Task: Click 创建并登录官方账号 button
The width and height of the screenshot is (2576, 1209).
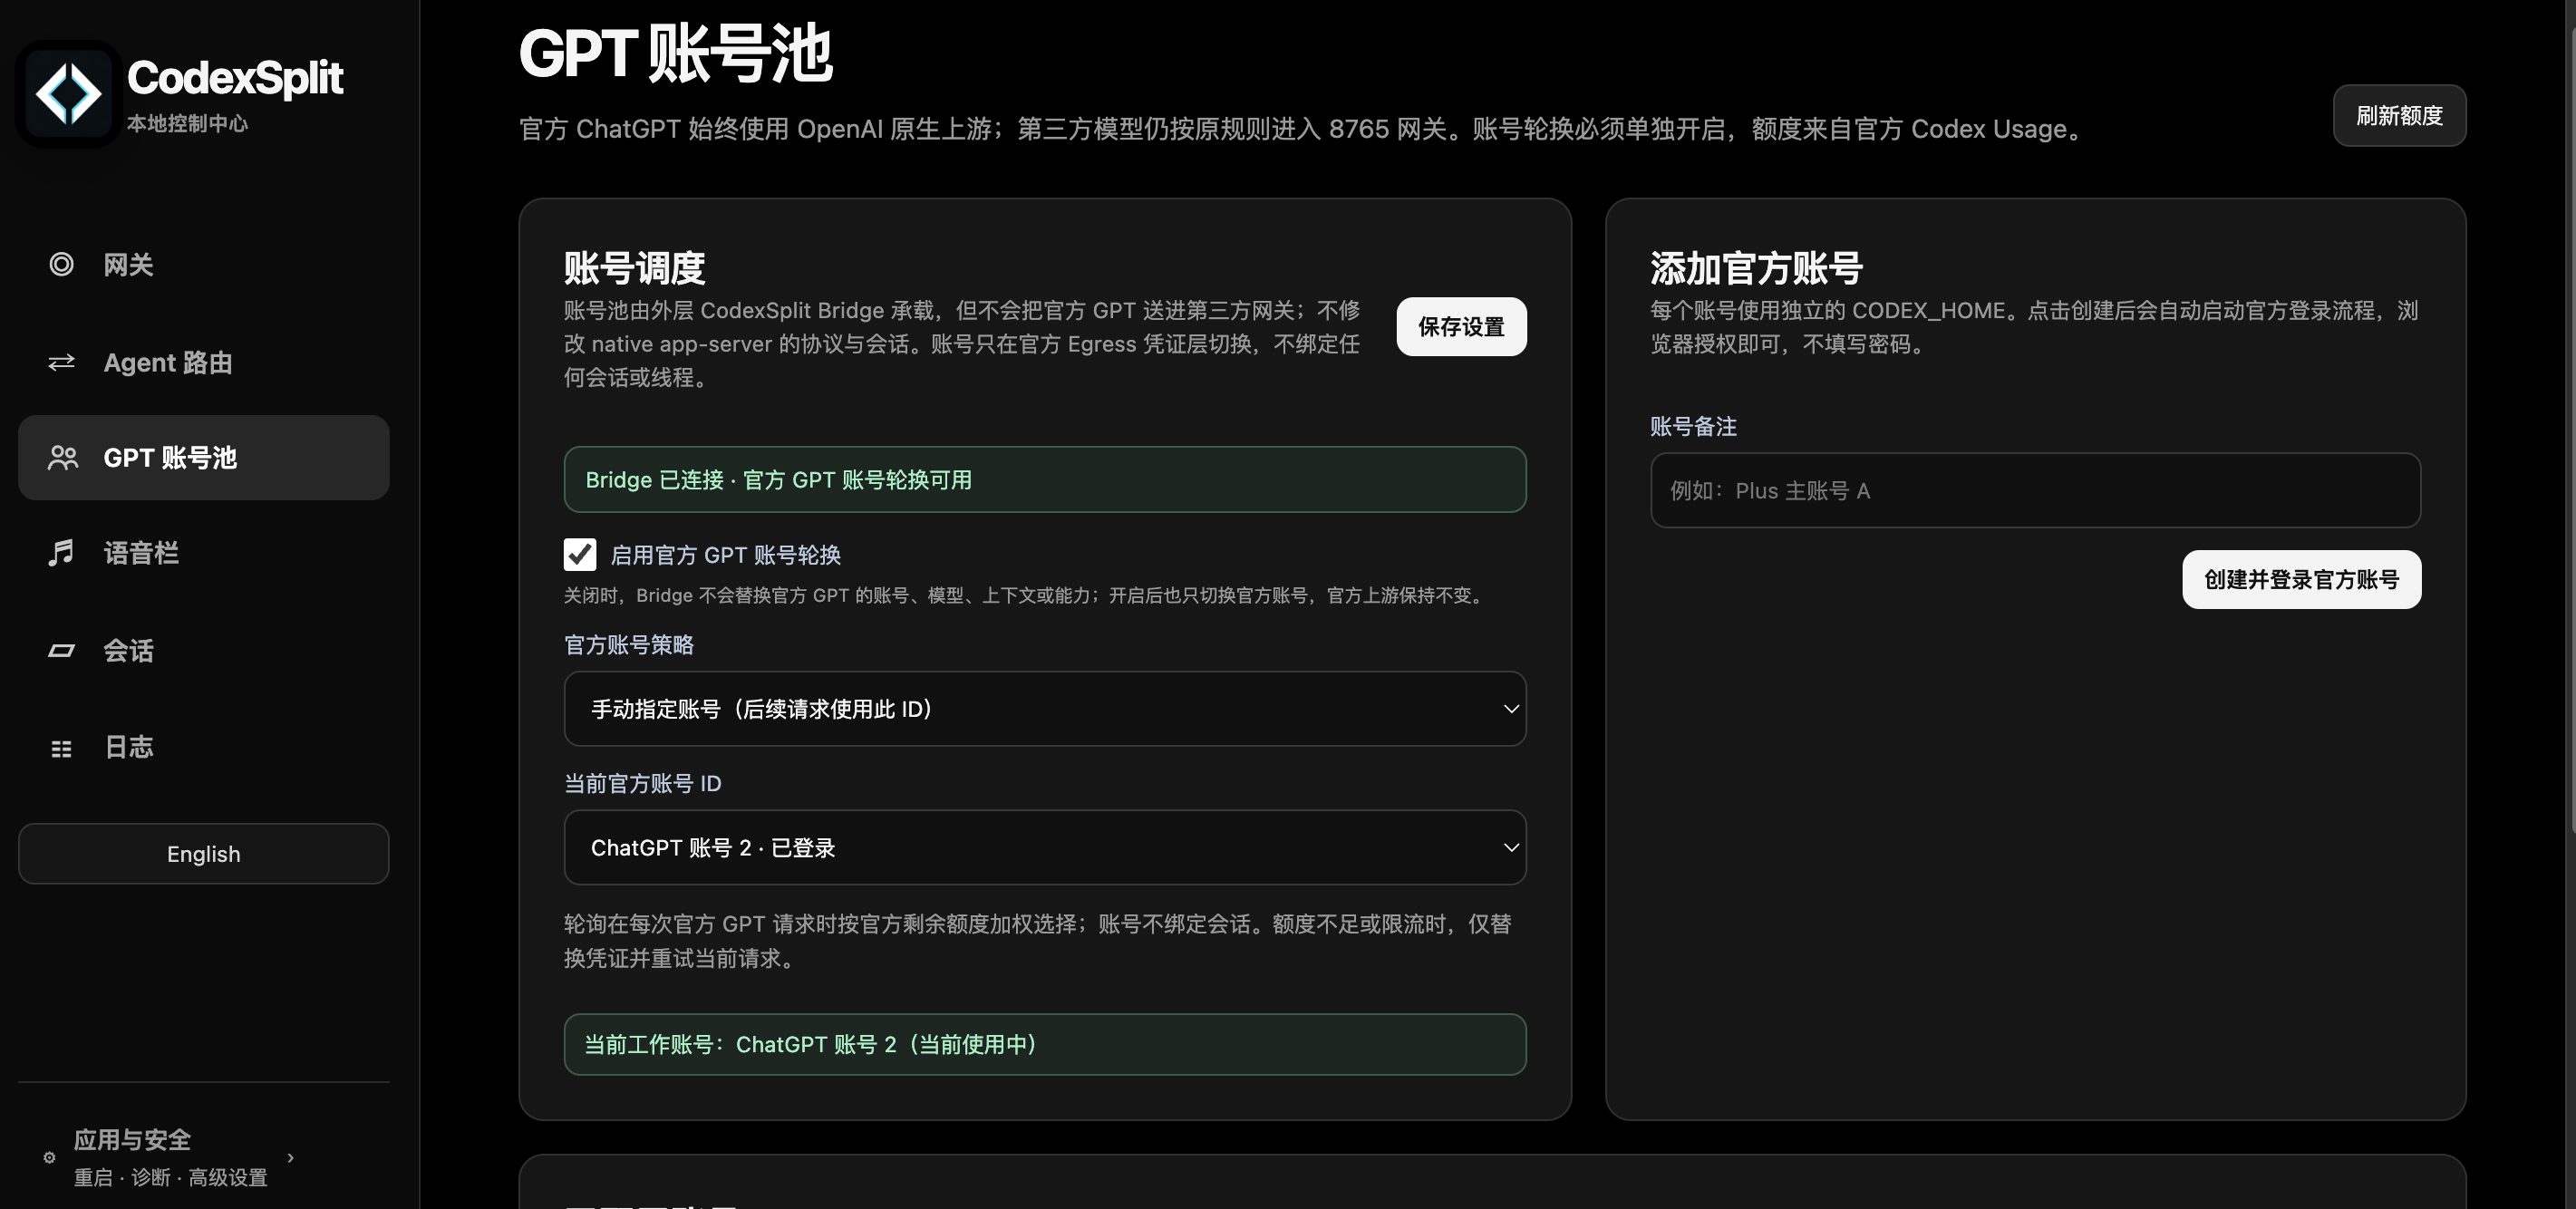Action: click(2301, 580)
